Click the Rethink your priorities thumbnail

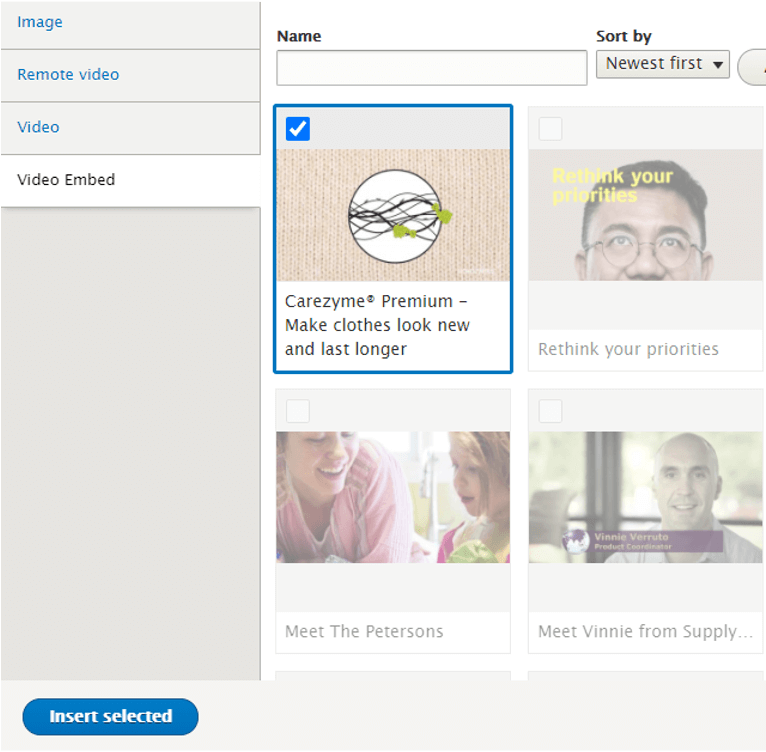[645, 215]
